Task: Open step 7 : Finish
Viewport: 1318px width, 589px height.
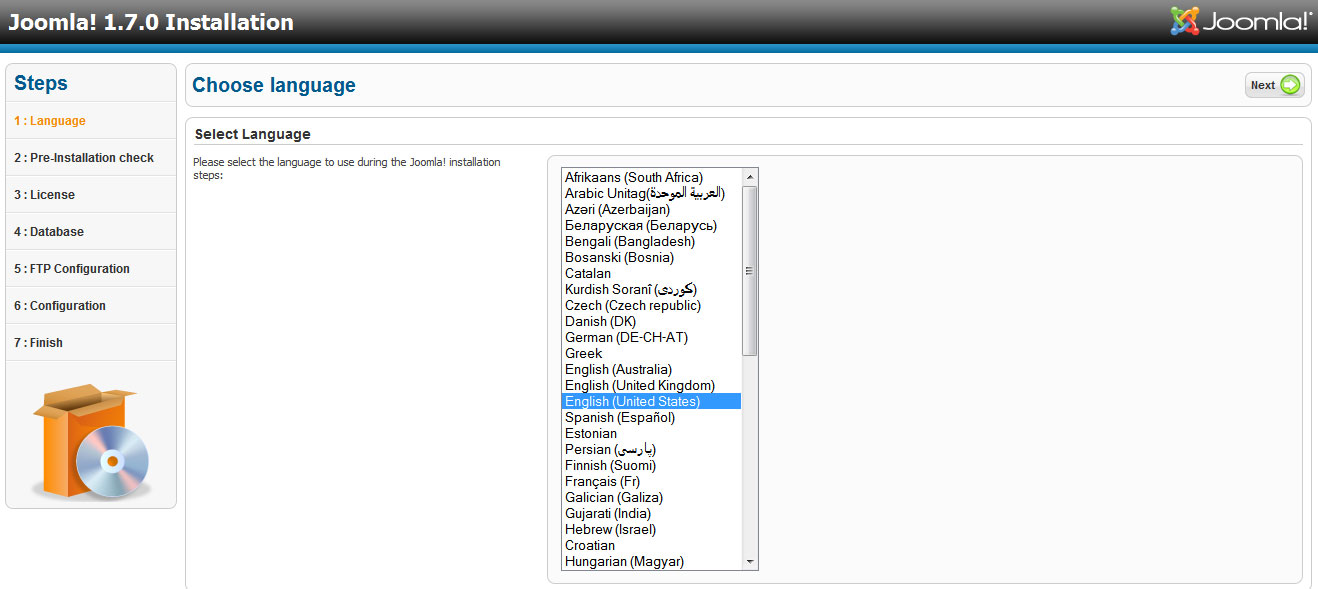Action: [91, 343]
